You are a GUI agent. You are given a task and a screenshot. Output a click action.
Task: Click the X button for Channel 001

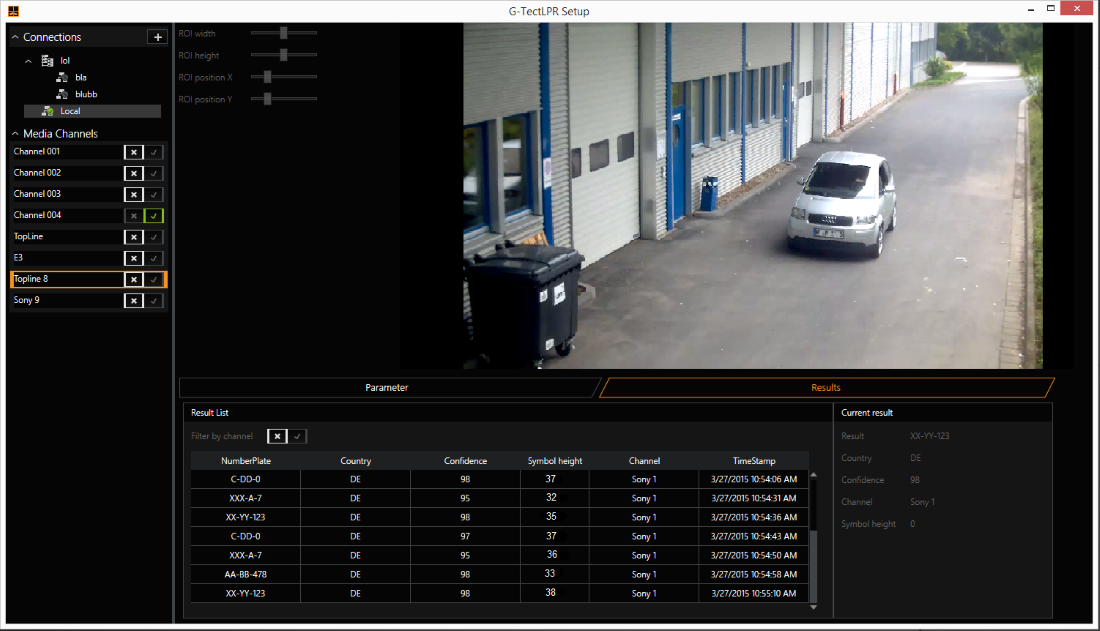click(x=134, y=151)
